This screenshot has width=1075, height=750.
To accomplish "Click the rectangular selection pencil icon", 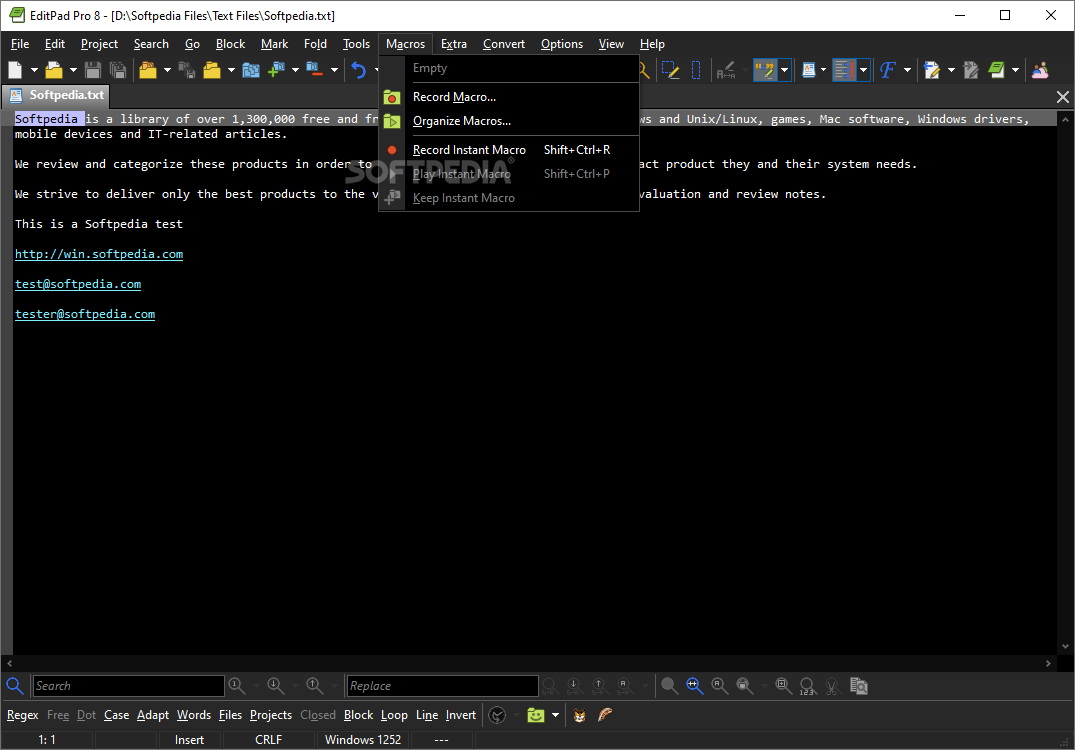I will pos(670,70).
